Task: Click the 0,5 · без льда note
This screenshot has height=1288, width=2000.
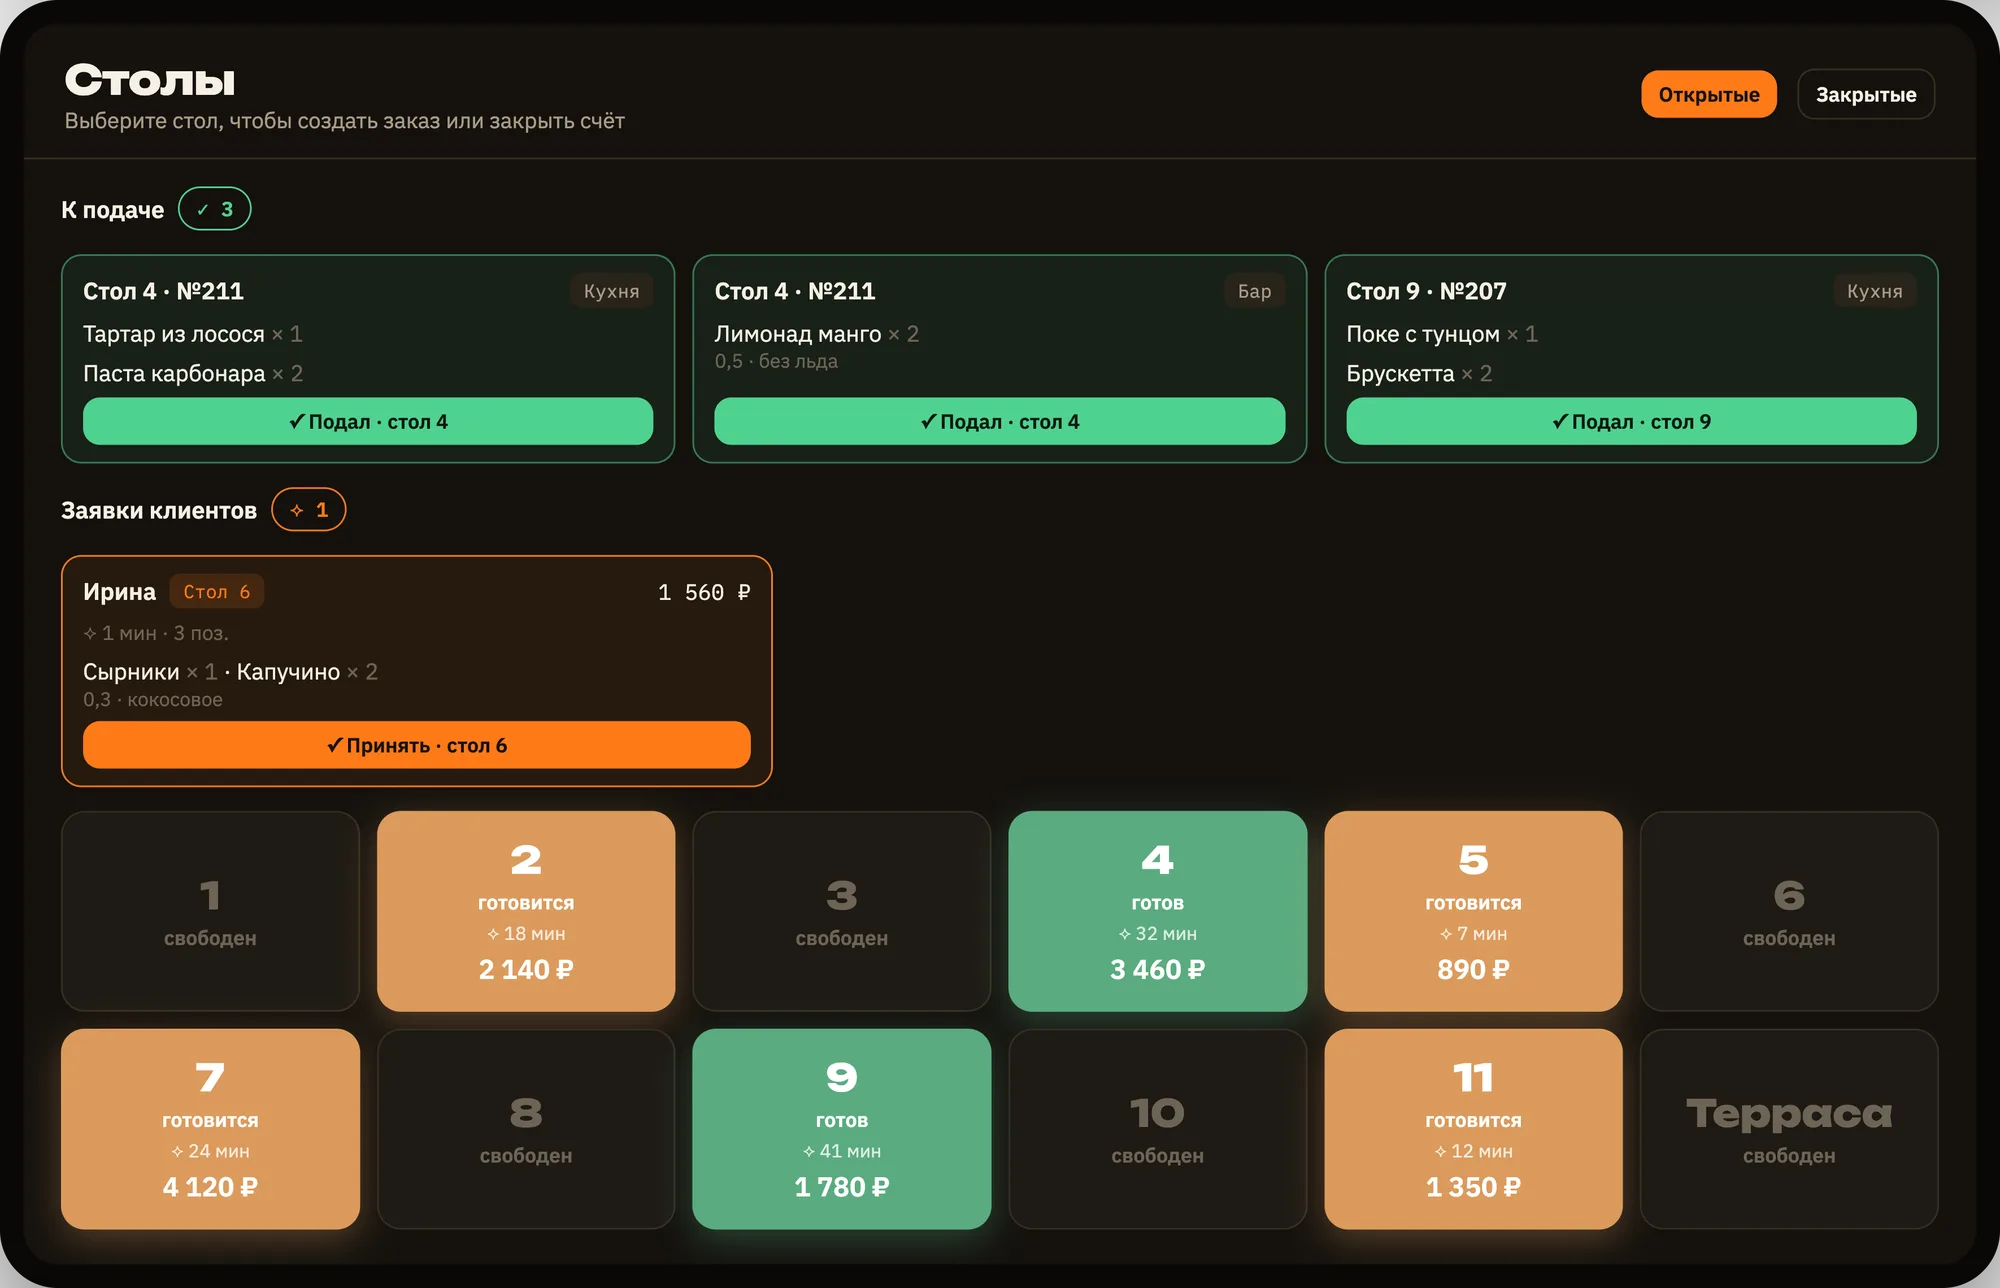Action: [776, 361]
